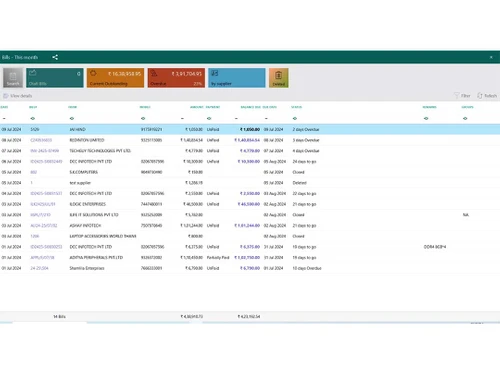This screenshot has height=375, width=500.
Task: Sort by the FROM column header
Action: 72,107
